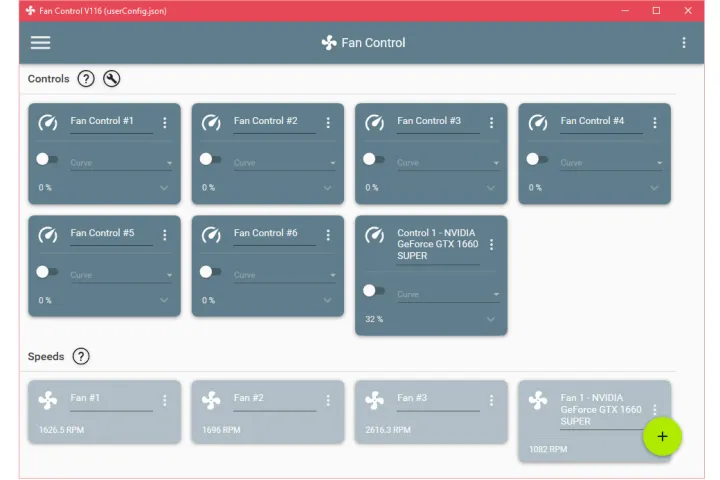The height and width of the screenshot is (480, 720).
Task: Maximize the Fan Control window
Action: [x=656, y=11]
